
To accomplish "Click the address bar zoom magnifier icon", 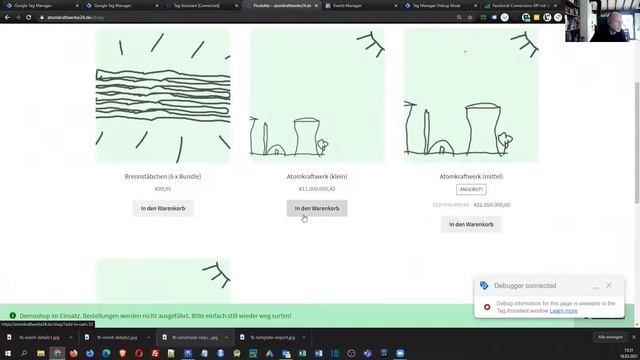I will [459, 18].
